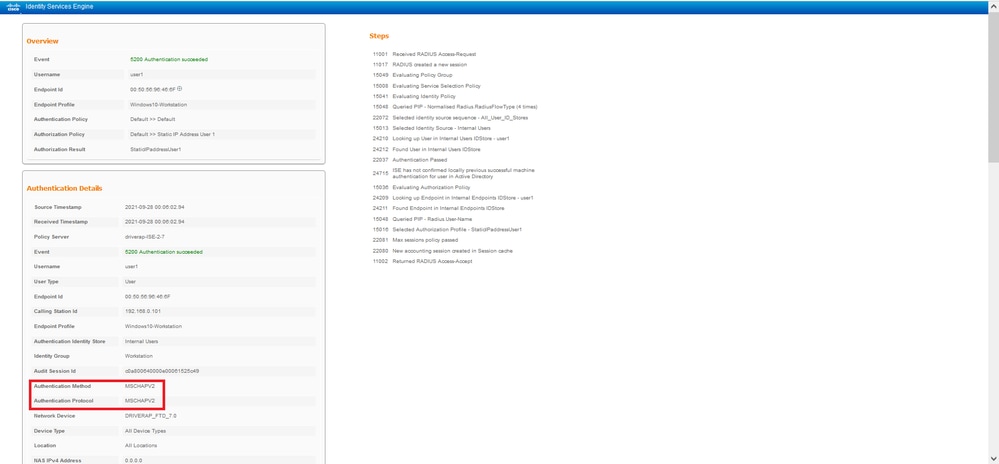Click step "15008 Evaluating Service Selection Policy"

click(426, 85)
